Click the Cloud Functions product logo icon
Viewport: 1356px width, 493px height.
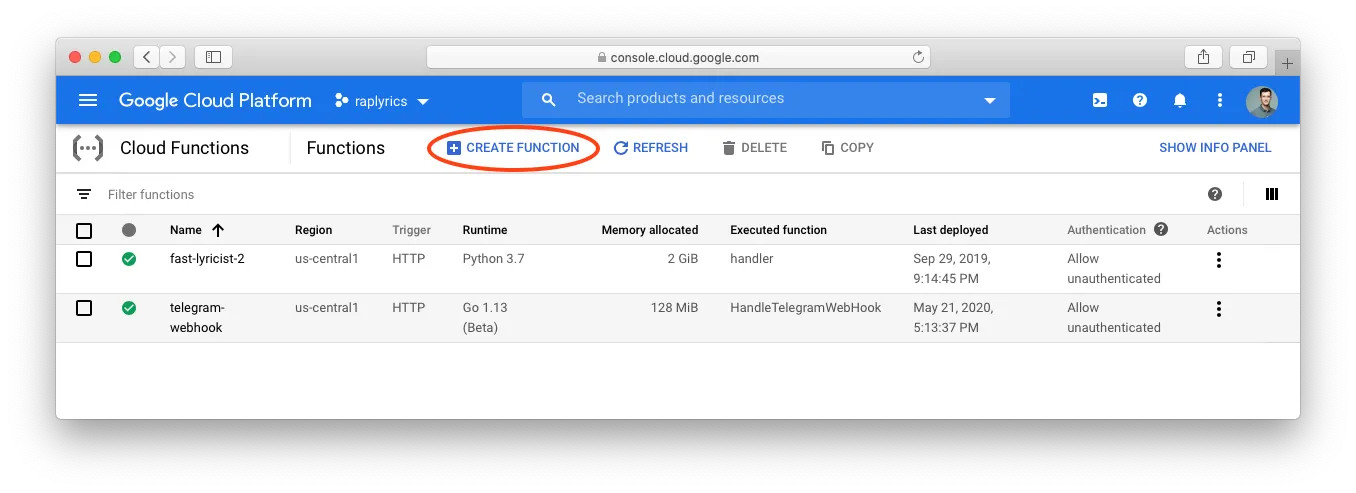pyautogui.click(x=88, y=148)
